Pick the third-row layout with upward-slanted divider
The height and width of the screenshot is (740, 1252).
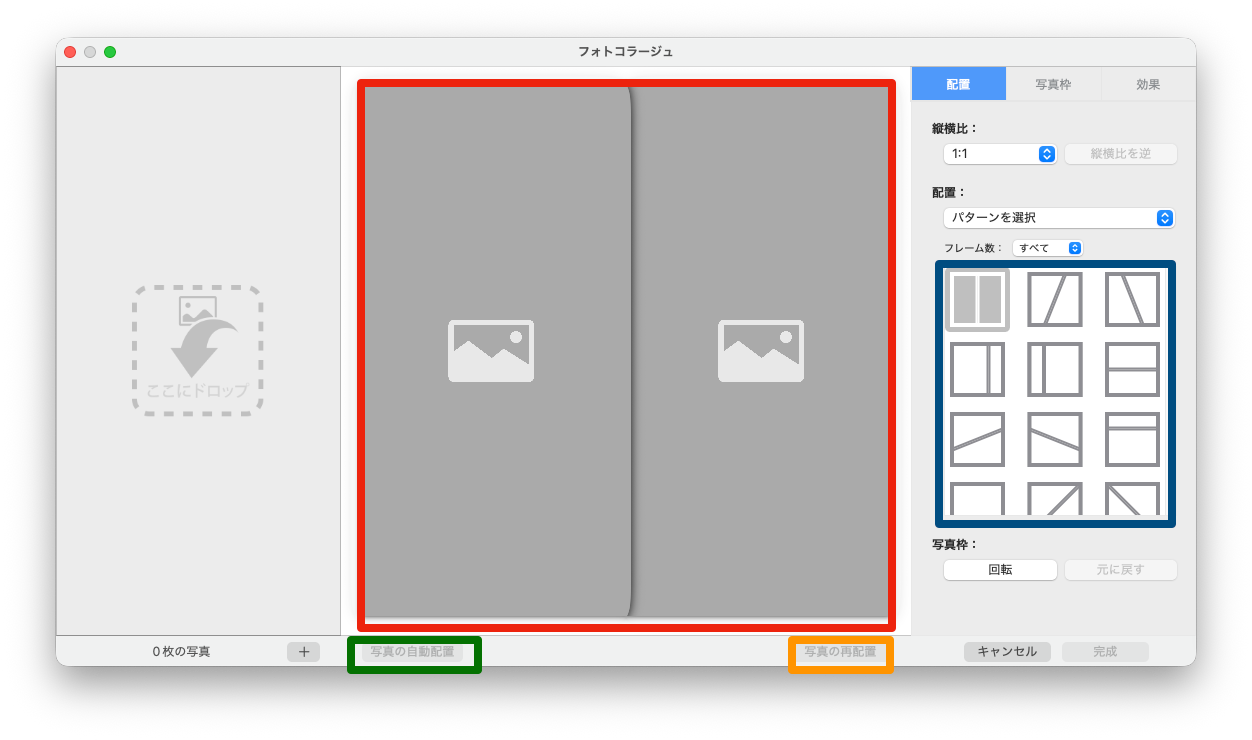pos(977,439)
